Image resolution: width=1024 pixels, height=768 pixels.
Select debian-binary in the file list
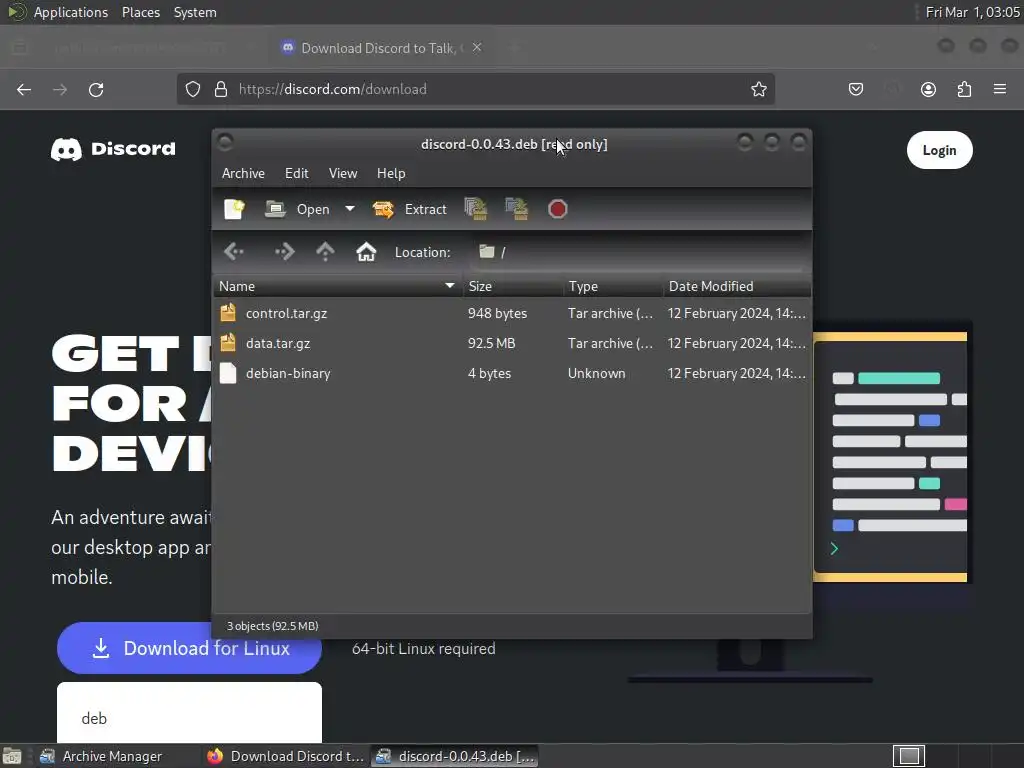(x=512, y=374)
